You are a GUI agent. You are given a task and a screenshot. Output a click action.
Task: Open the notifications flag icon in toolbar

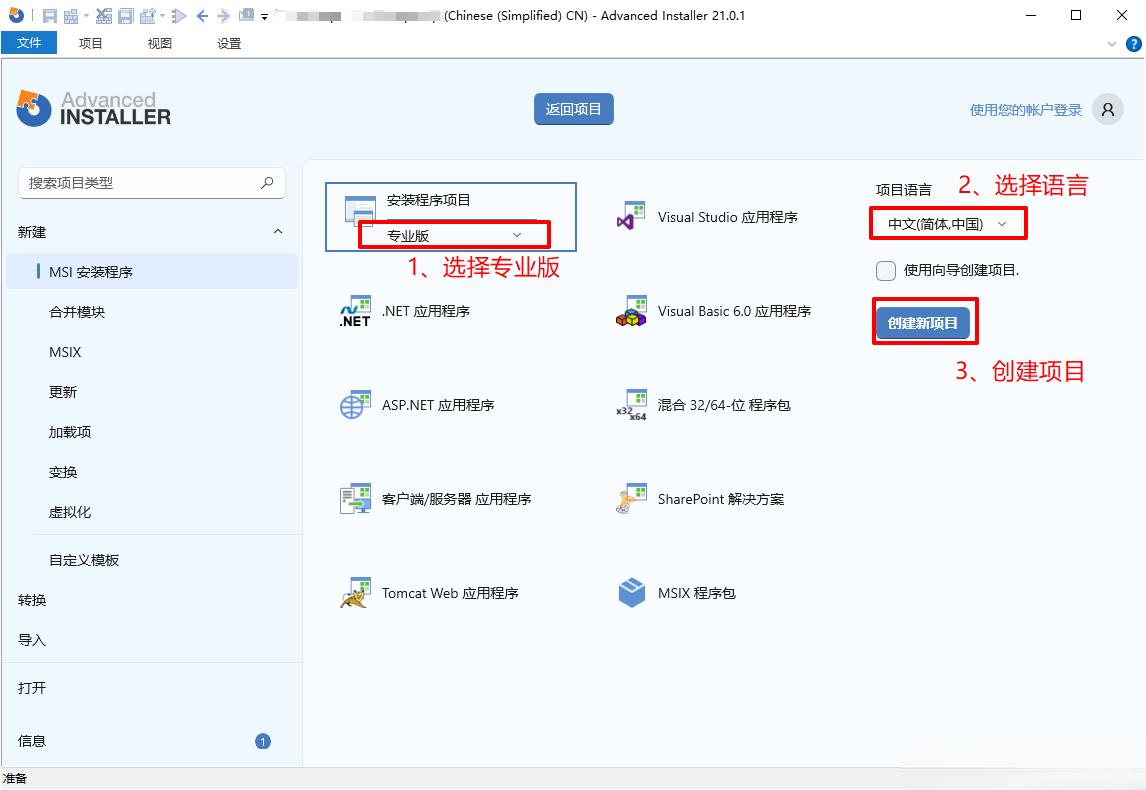[247, 15]
